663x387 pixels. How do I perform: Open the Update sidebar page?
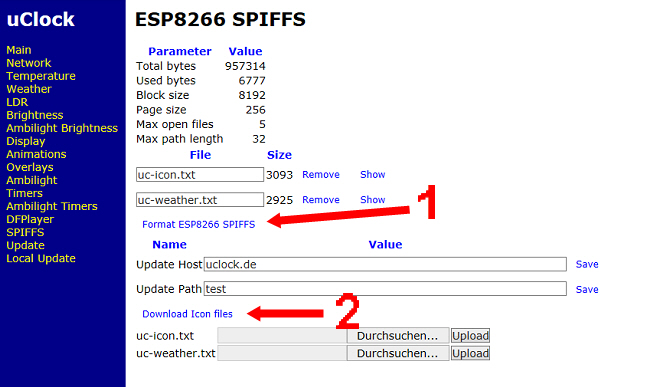click(x=25, y=246)
